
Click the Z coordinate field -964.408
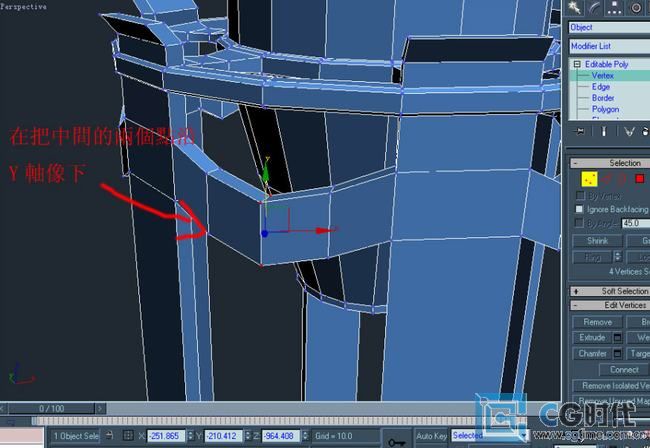(x=281, y=436)
